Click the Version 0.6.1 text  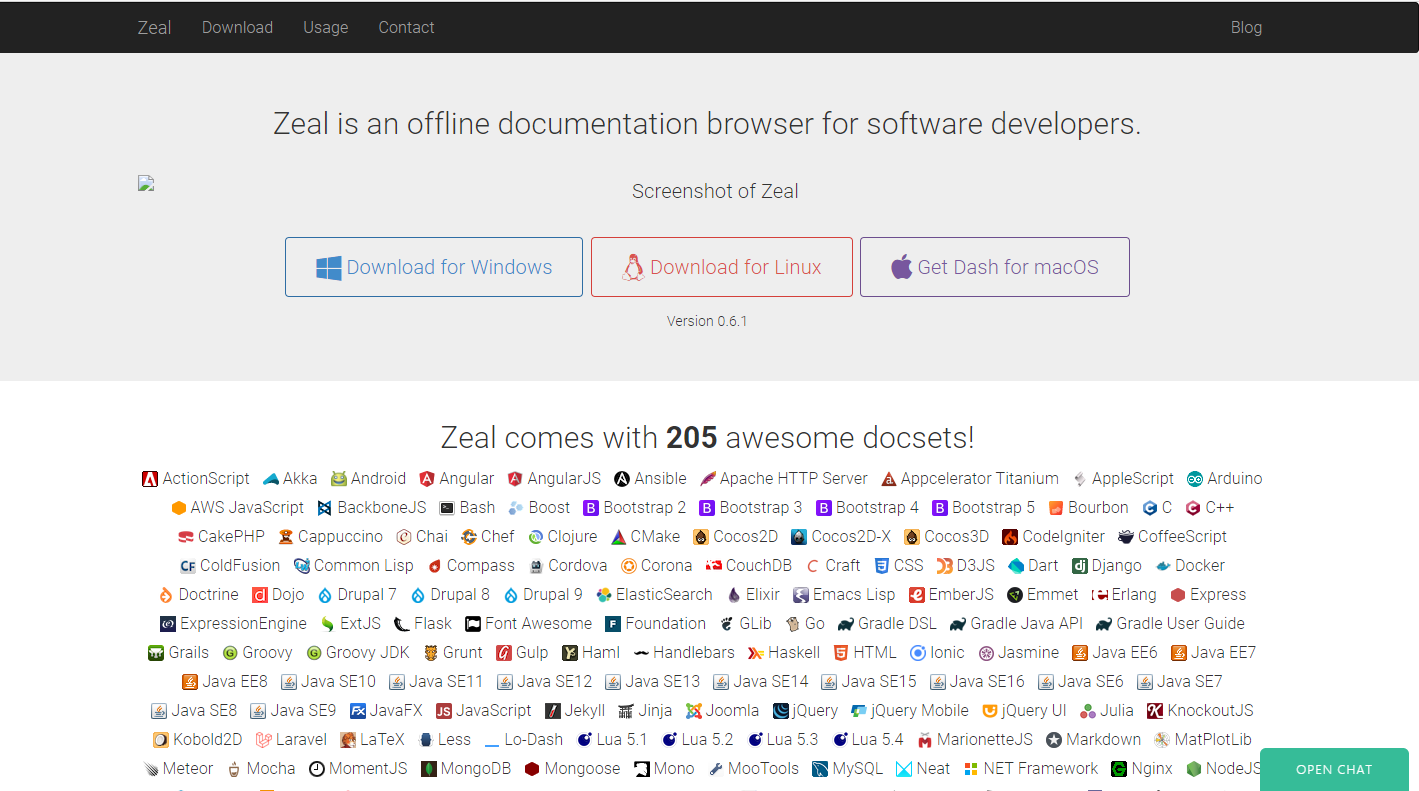point(707,321)
